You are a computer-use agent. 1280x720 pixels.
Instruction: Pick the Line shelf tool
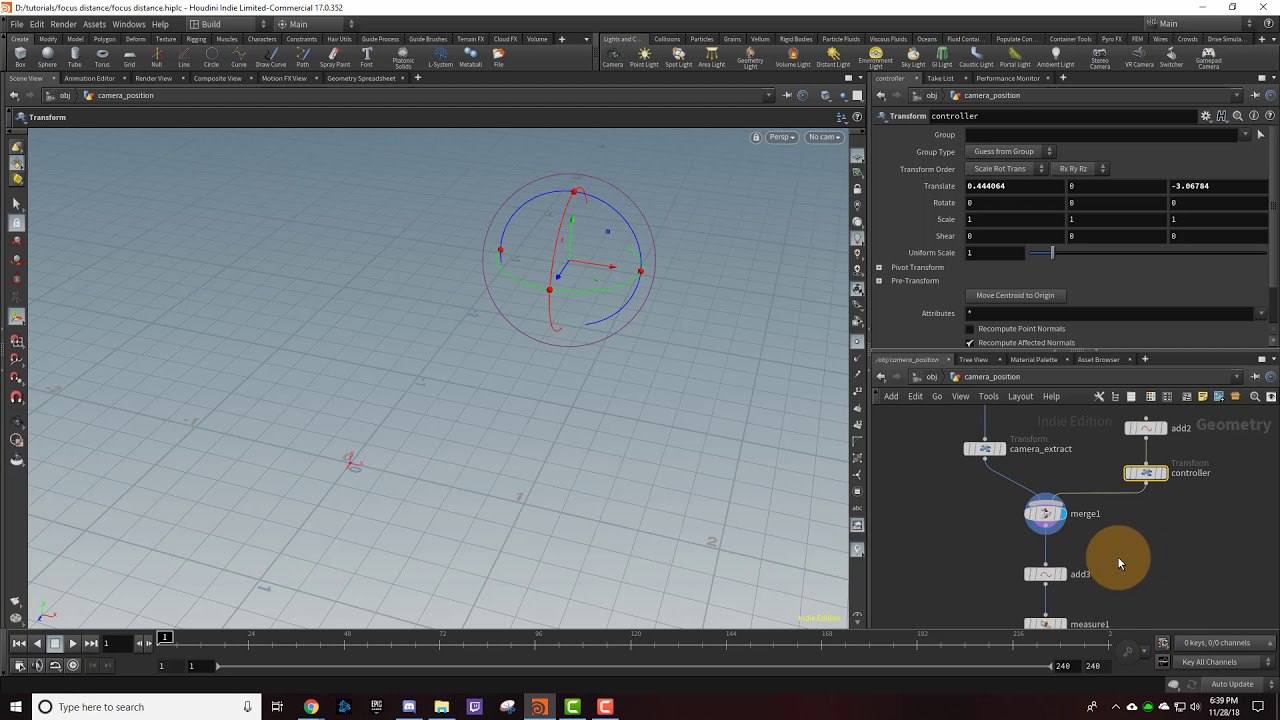[184, 57]
